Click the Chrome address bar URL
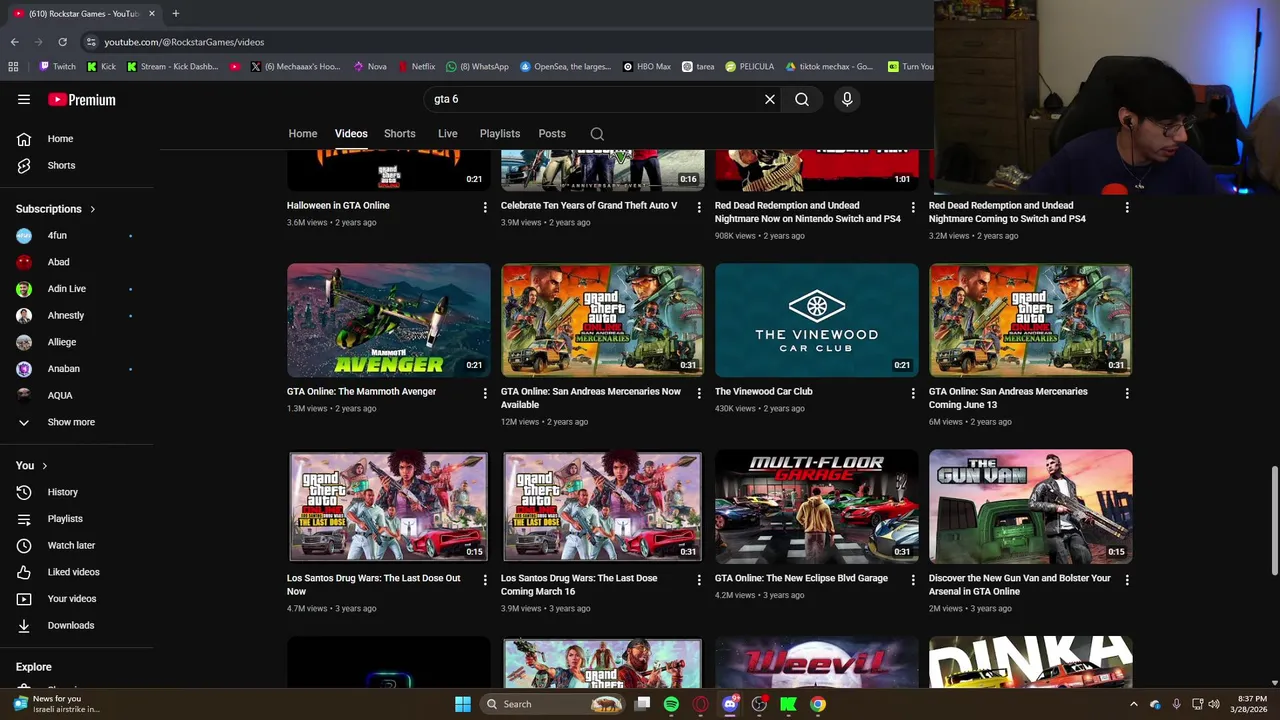Screen dimensions: 1280x720 [x=184, y=42]
